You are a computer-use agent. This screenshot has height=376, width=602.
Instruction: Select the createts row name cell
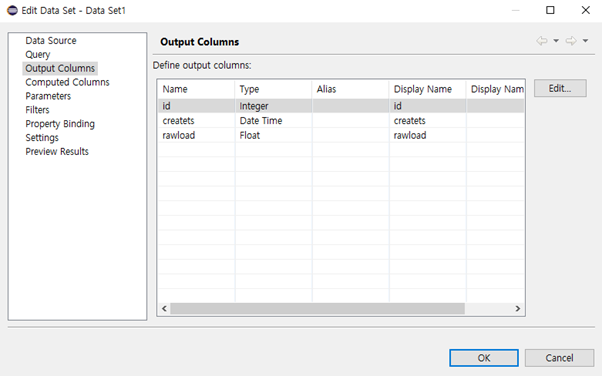point(196,121)
